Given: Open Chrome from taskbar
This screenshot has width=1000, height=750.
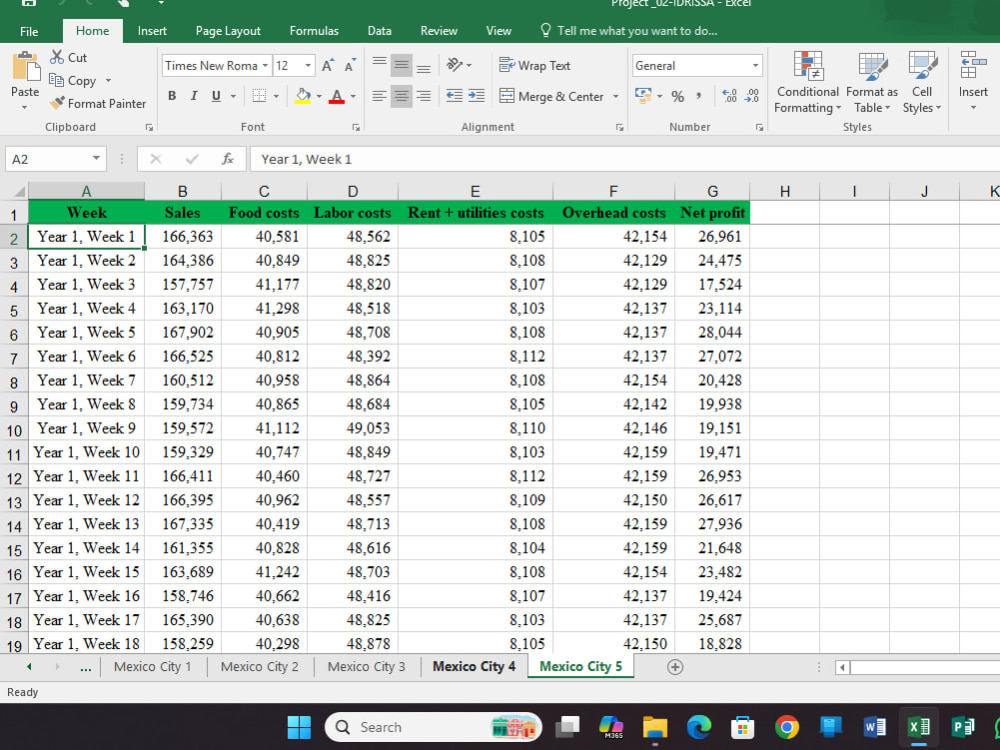Looking at the screenshot, I should (x=786, y=727).
